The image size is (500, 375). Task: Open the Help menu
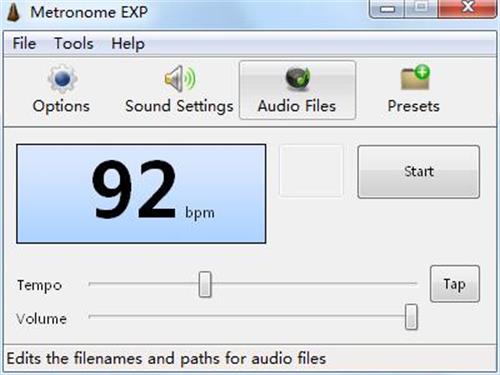click(128, 44)
